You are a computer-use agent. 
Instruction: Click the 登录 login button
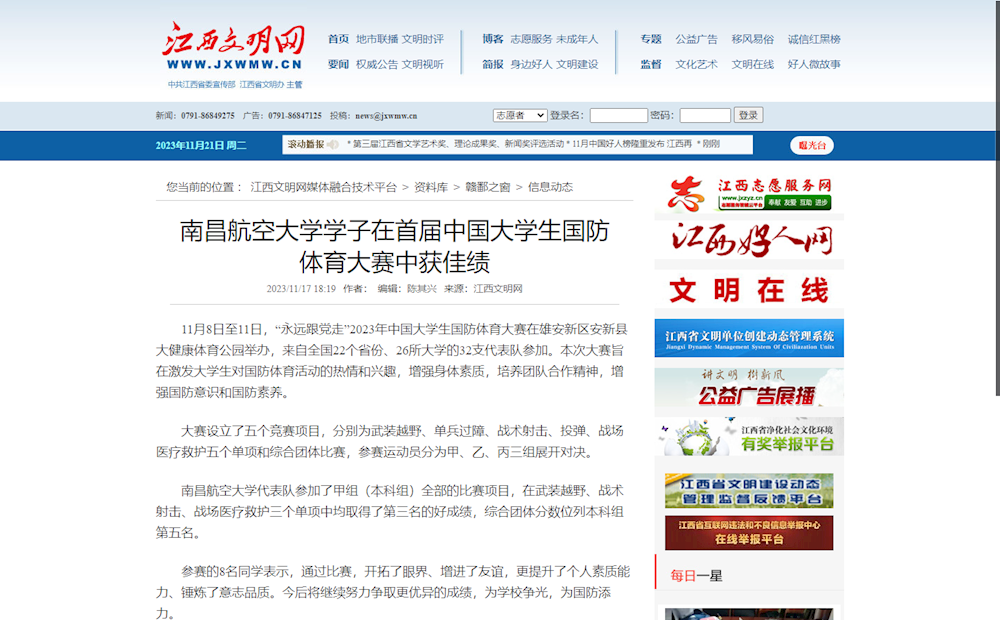[x=748, y=115]
